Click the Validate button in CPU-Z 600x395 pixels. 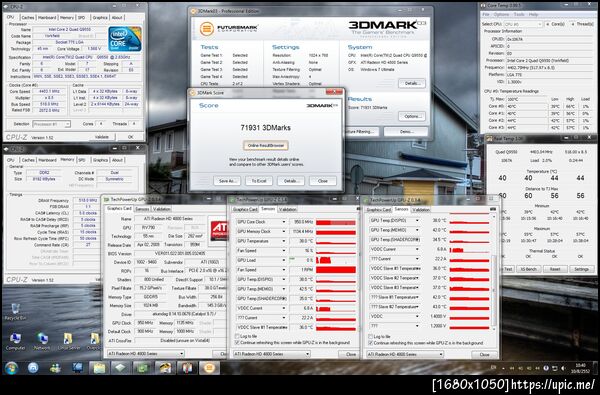pos(102,137)
